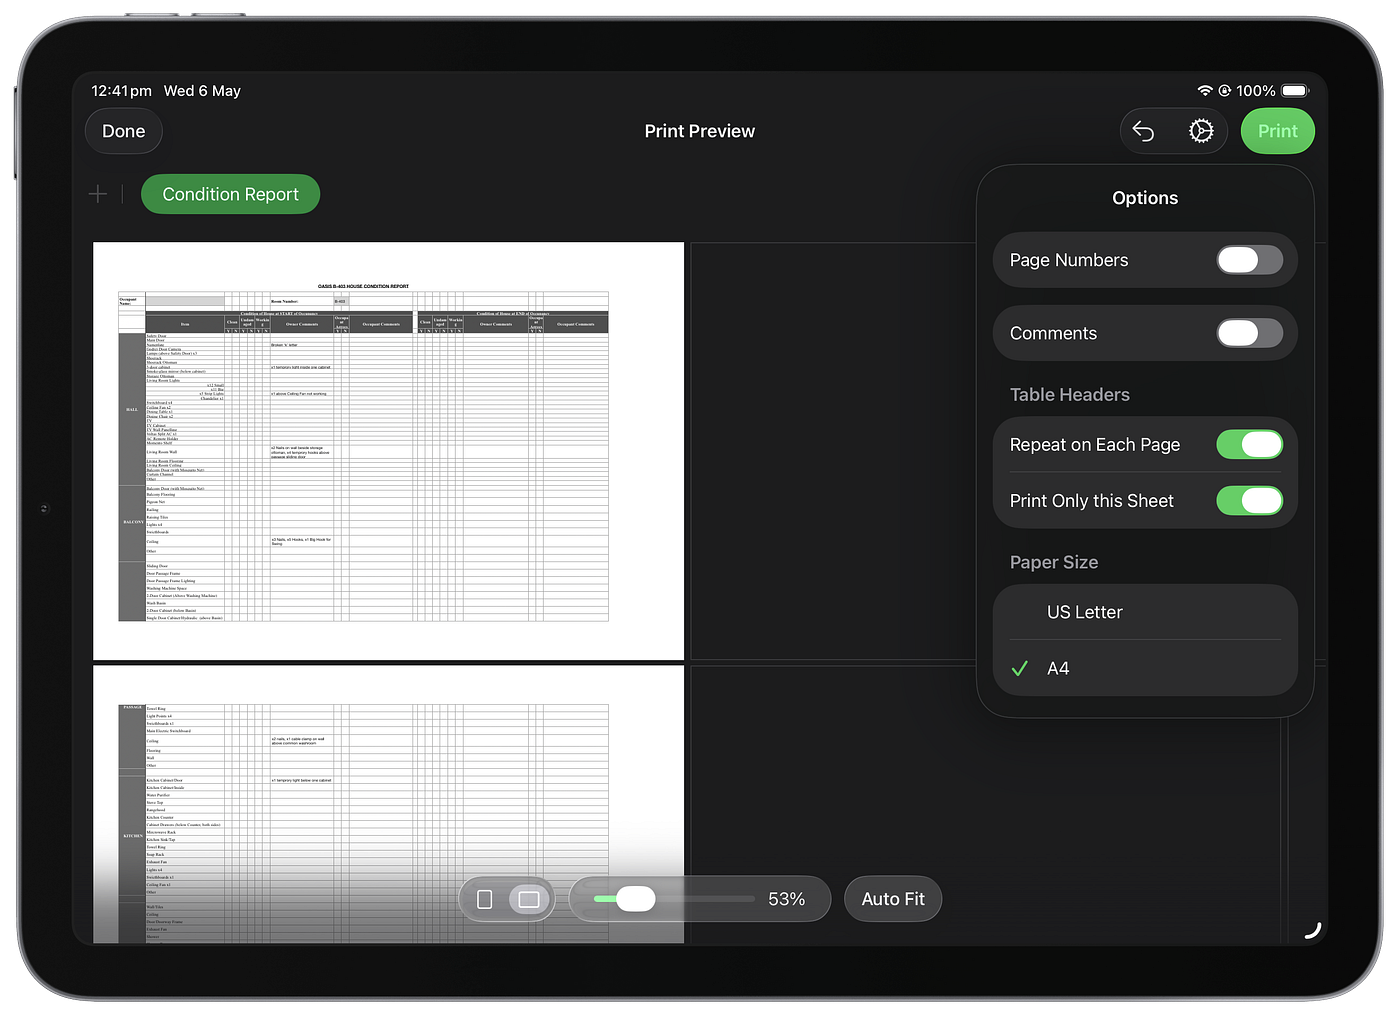1400x1018 pixels.
Task: Switch to portrait orientation icon
Action: [485, 899]
